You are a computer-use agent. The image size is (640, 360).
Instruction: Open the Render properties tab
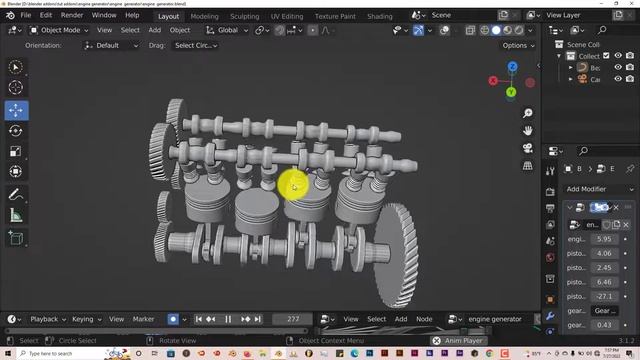550,191
